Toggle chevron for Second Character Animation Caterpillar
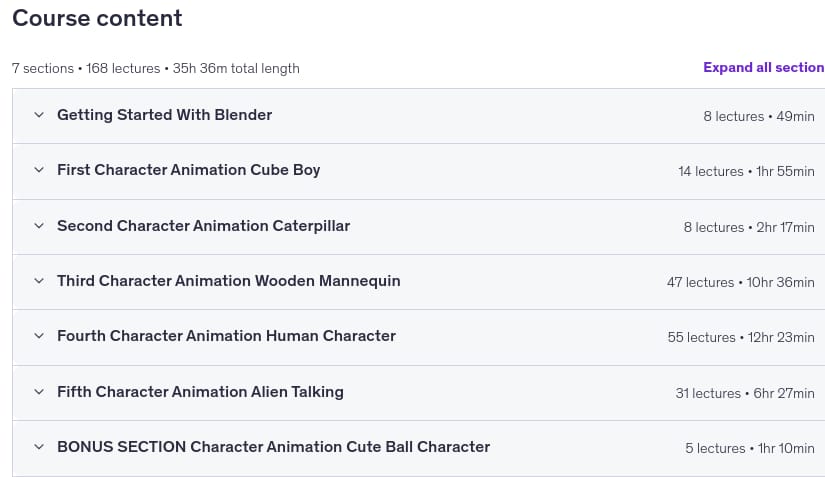Viewport: 825px width, 477px height. (39, 226)
